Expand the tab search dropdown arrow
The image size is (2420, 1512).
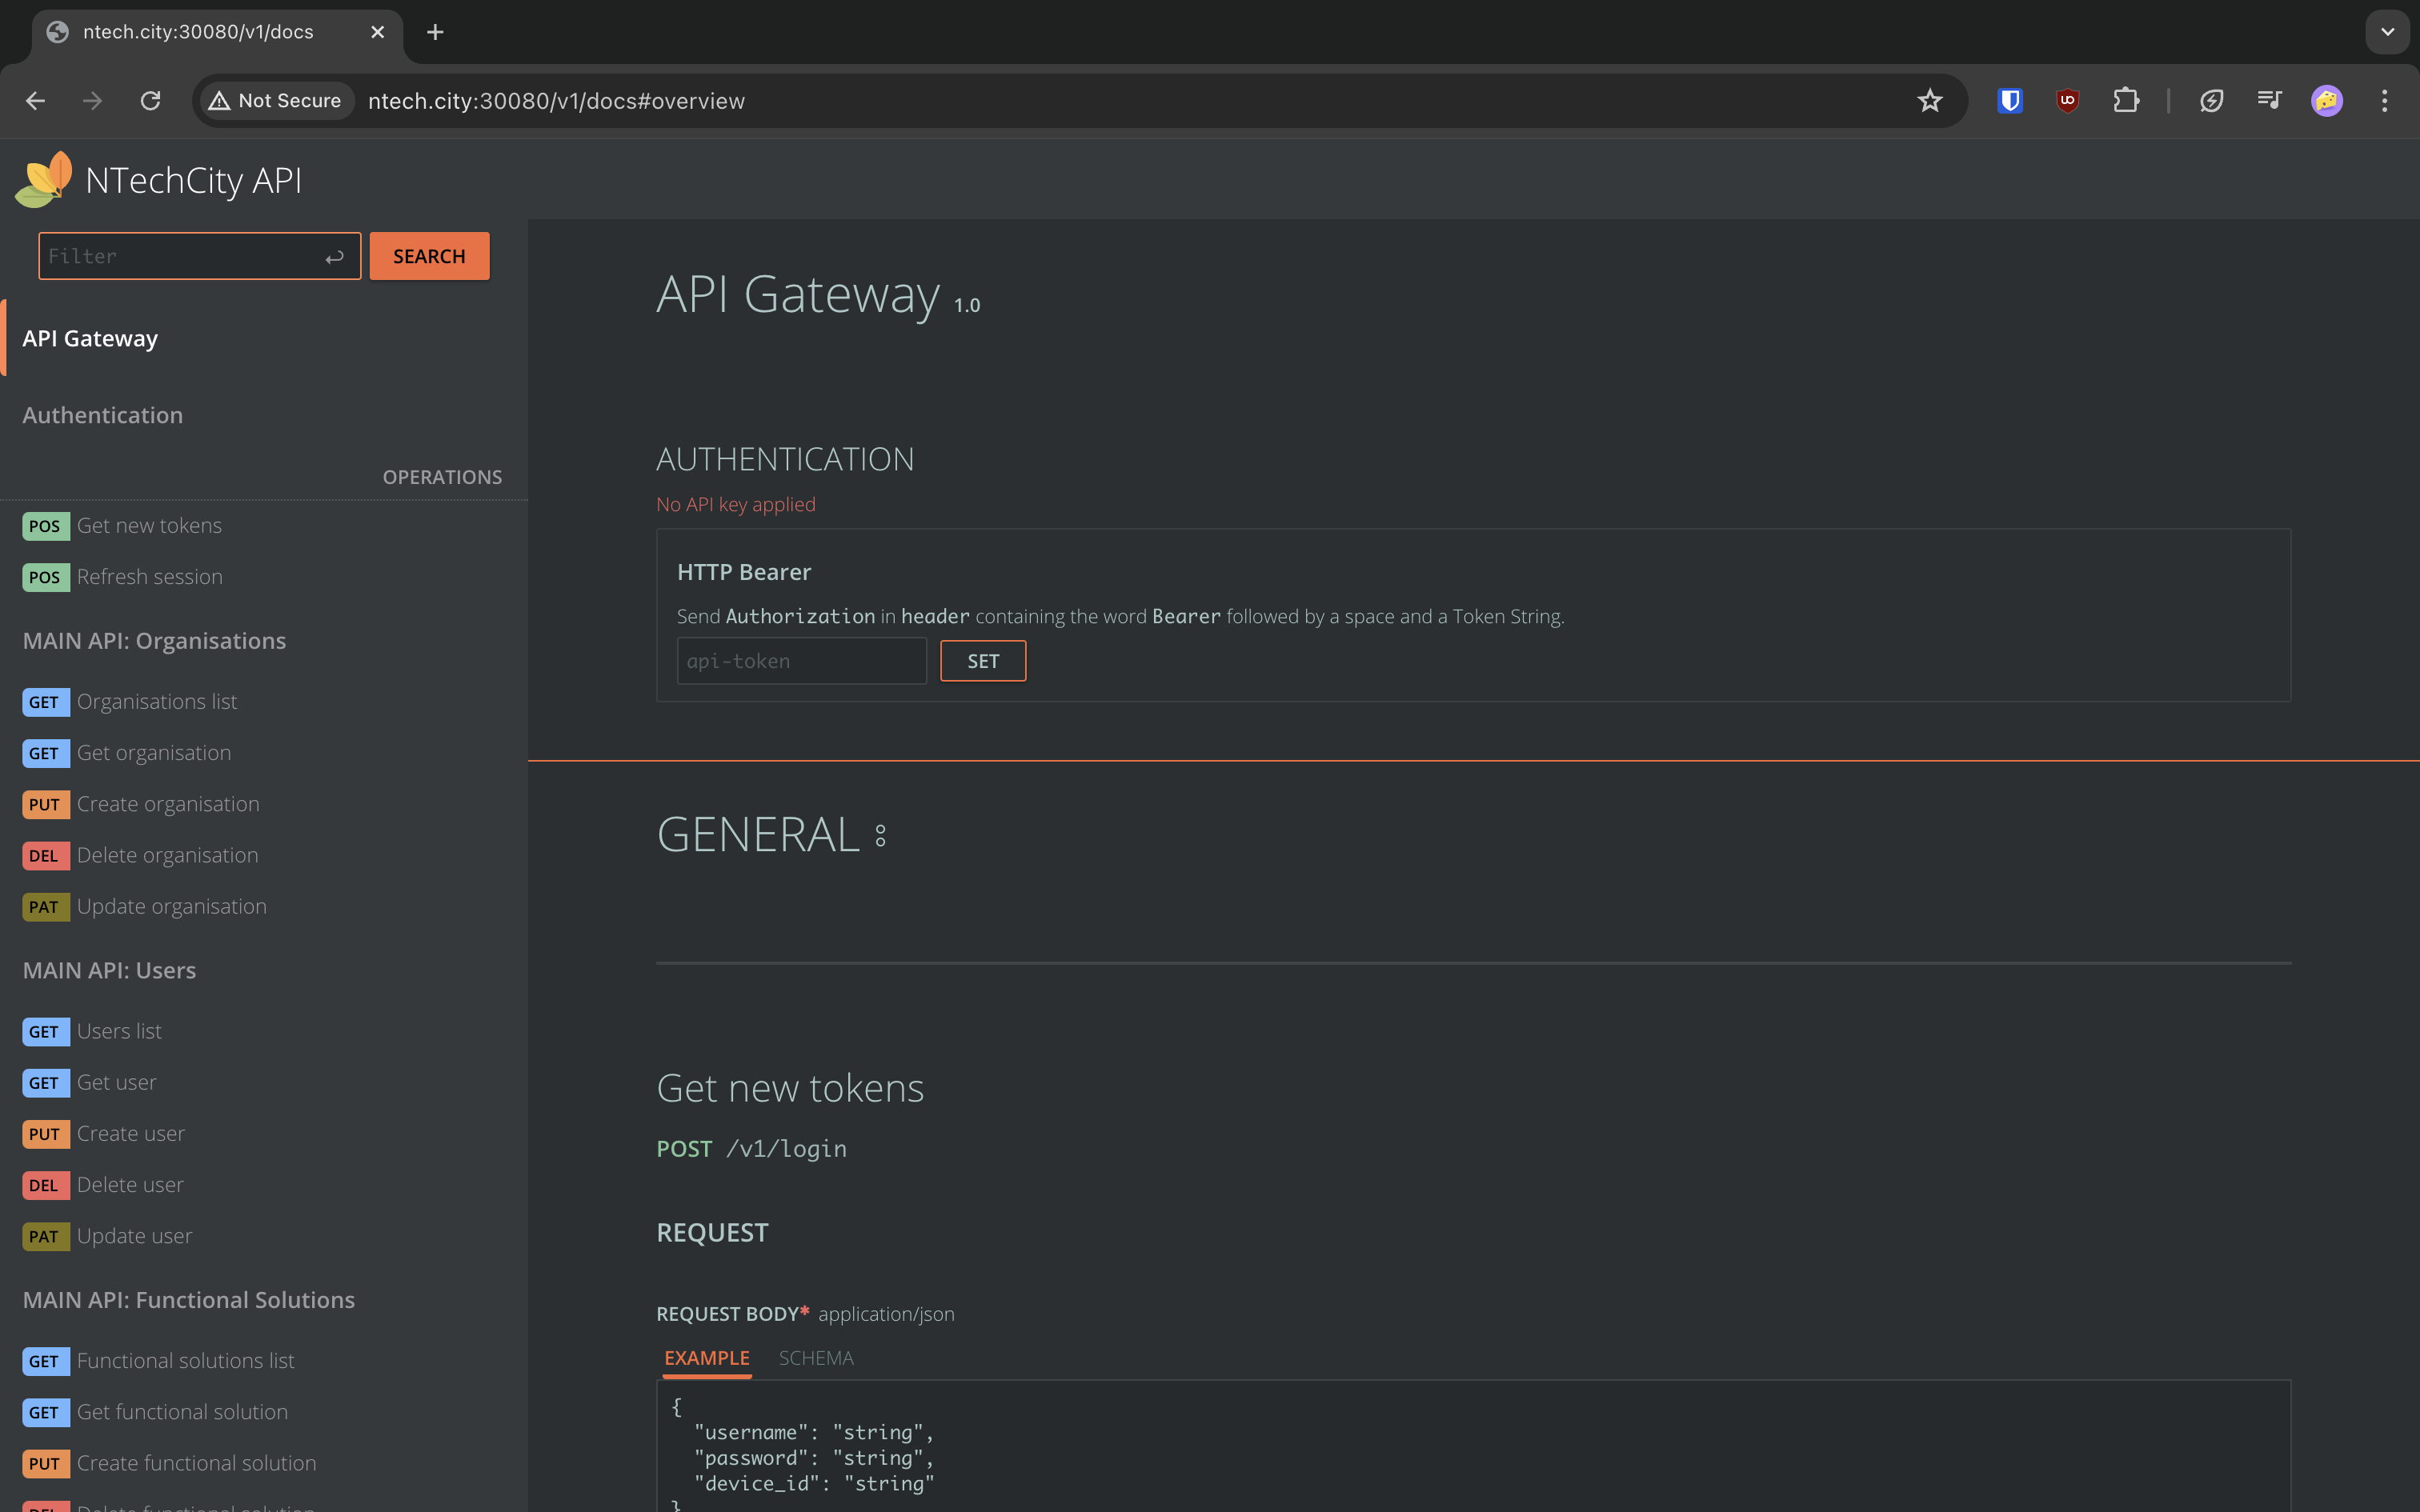2387,32
